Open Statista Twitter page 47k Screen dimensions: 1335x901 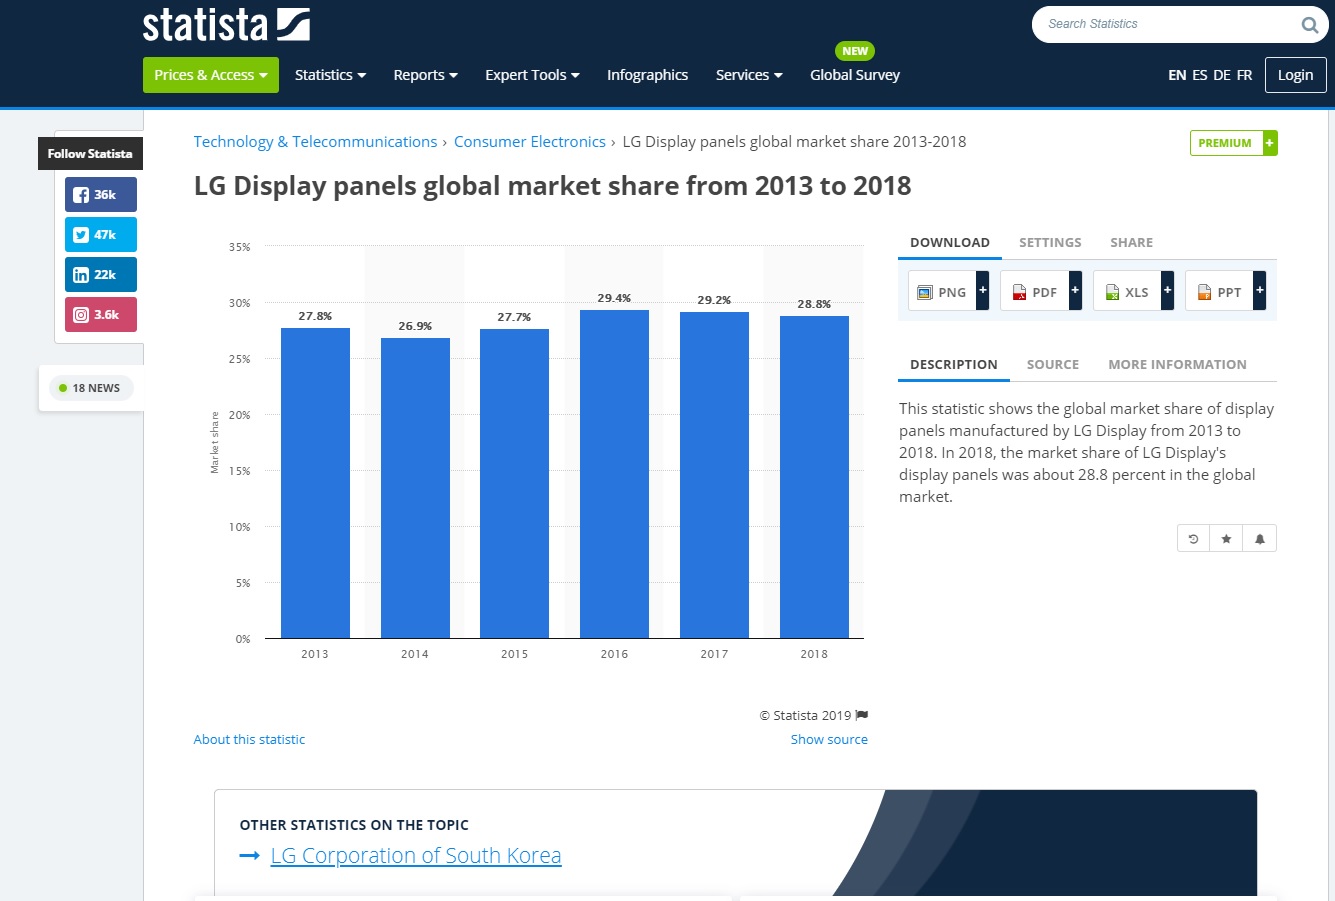pos(101,235)
